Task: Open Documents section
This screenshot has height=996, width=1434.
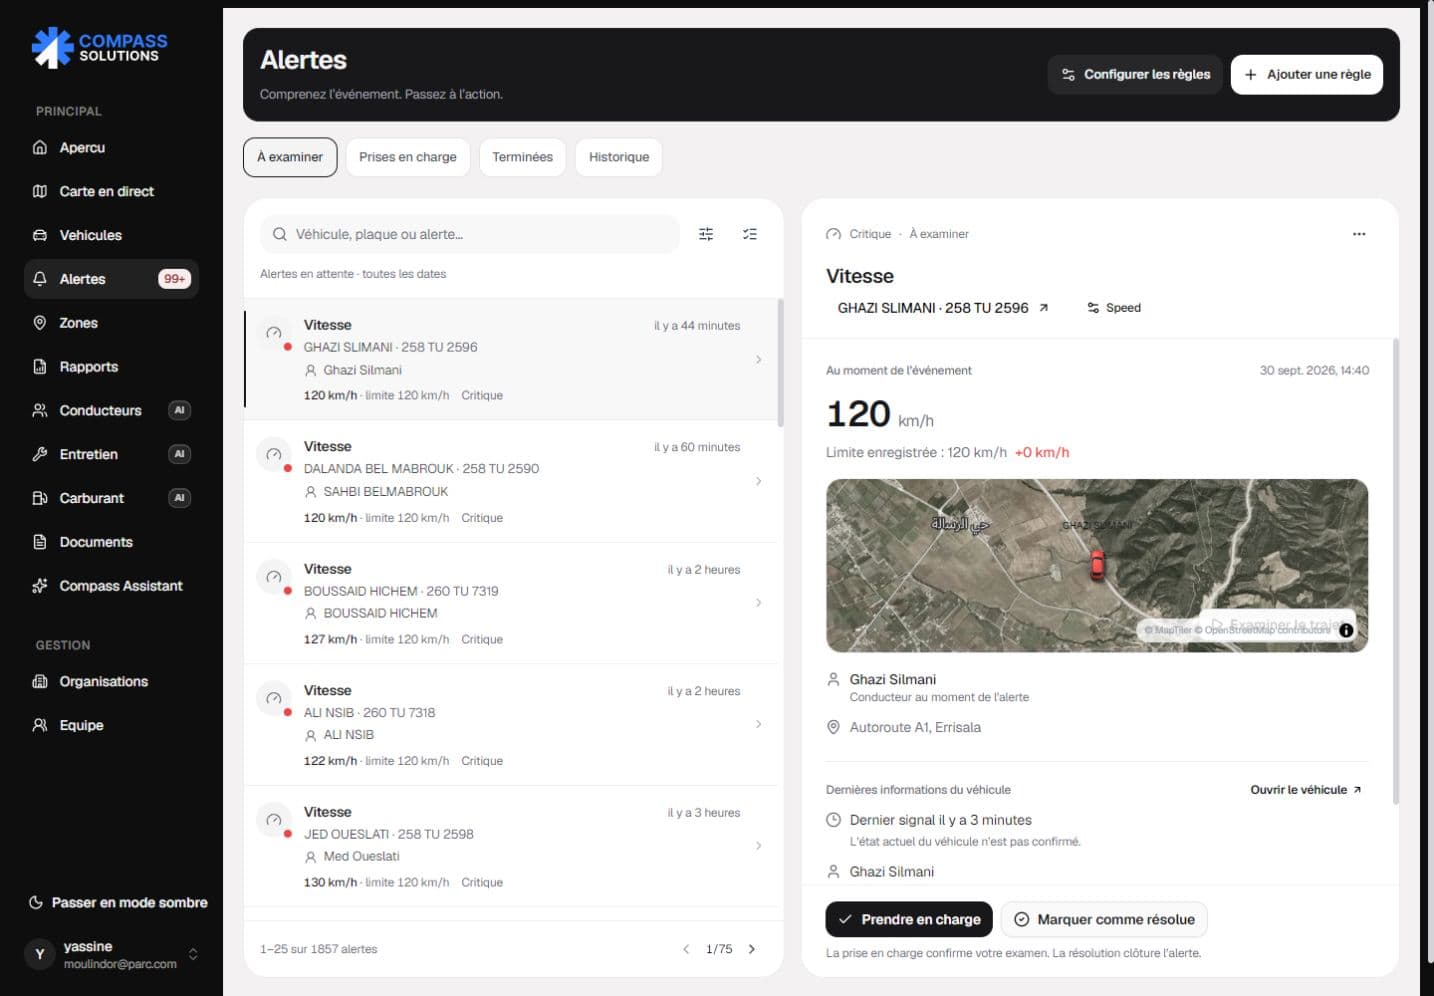Action: pyautogui.click(x=111, y=542)
